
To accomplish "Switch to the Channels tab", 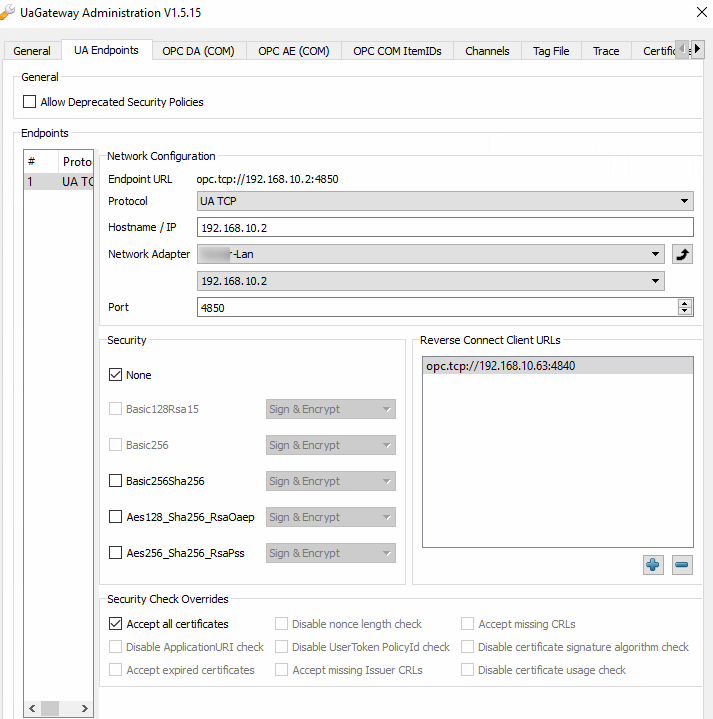I will click(487, 50).
